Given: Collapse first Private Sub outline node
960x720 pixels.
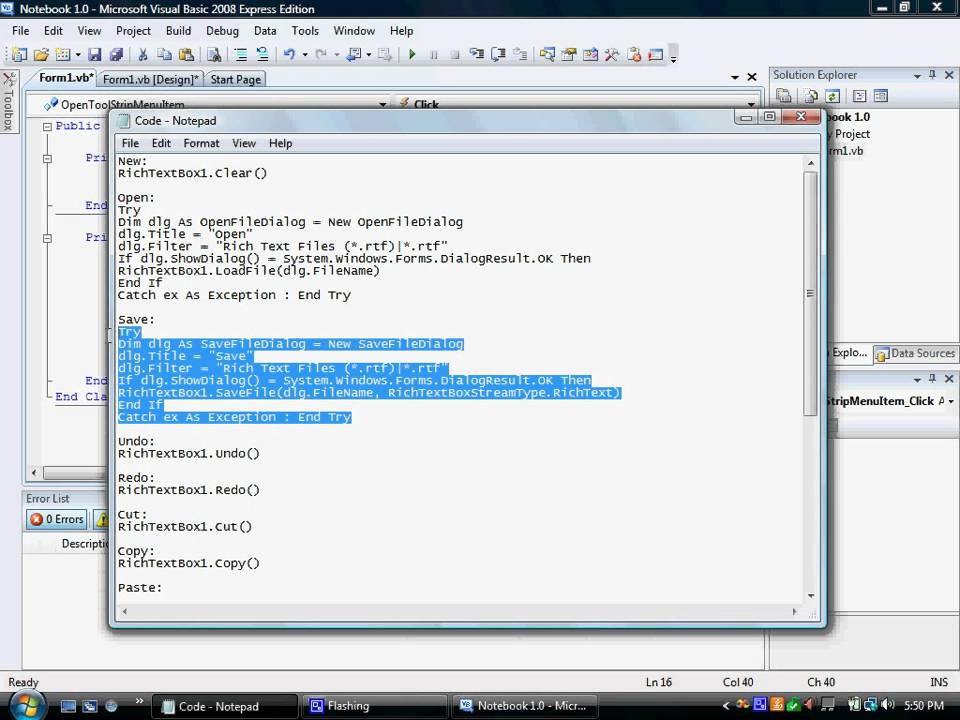Looking at the screenshot, I should click(x=47, y=159).
